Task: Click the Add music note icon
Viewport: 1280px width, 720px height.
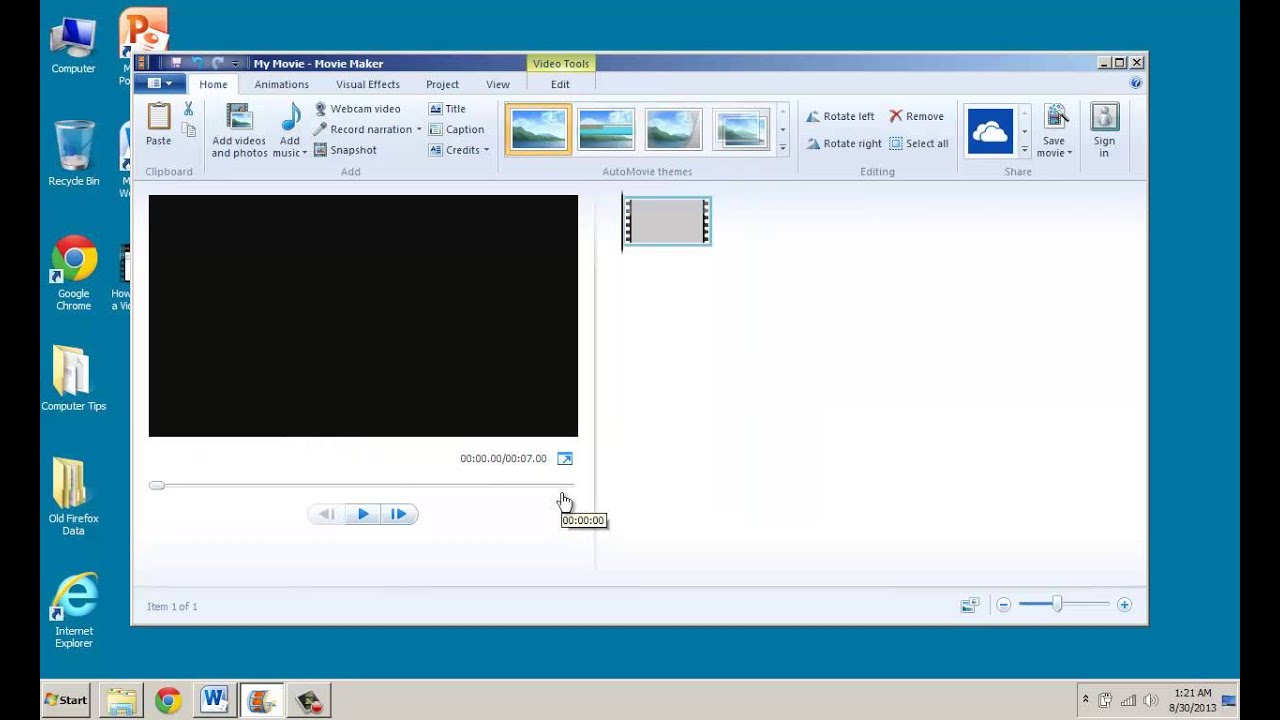Action: point(290,118)
